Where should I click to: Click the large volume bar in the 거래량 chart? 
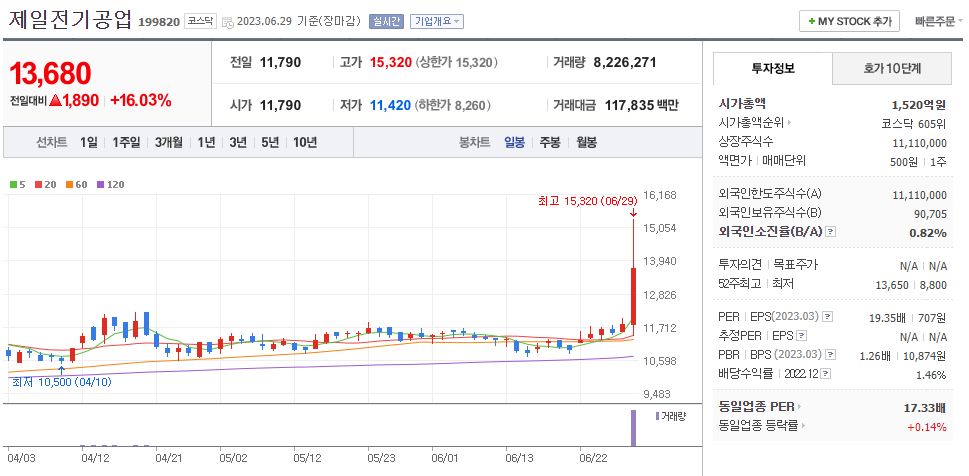pyautogui.click(x=633, y=428)
